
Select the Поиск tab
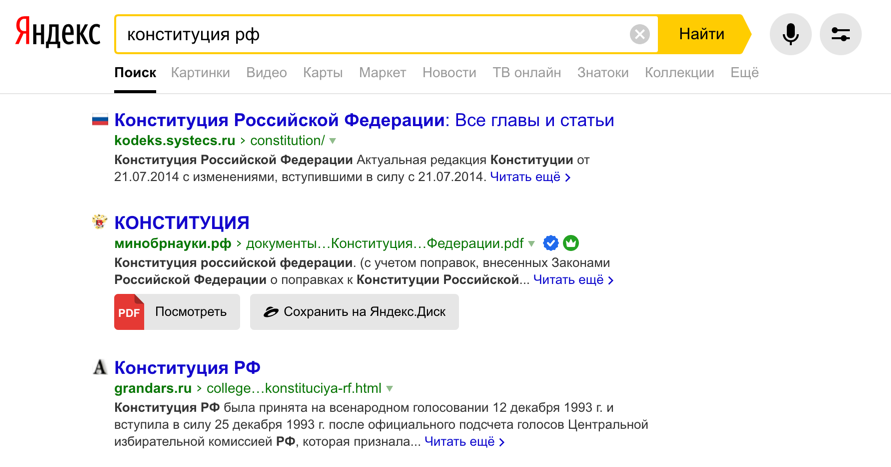[x=135, y=73]
